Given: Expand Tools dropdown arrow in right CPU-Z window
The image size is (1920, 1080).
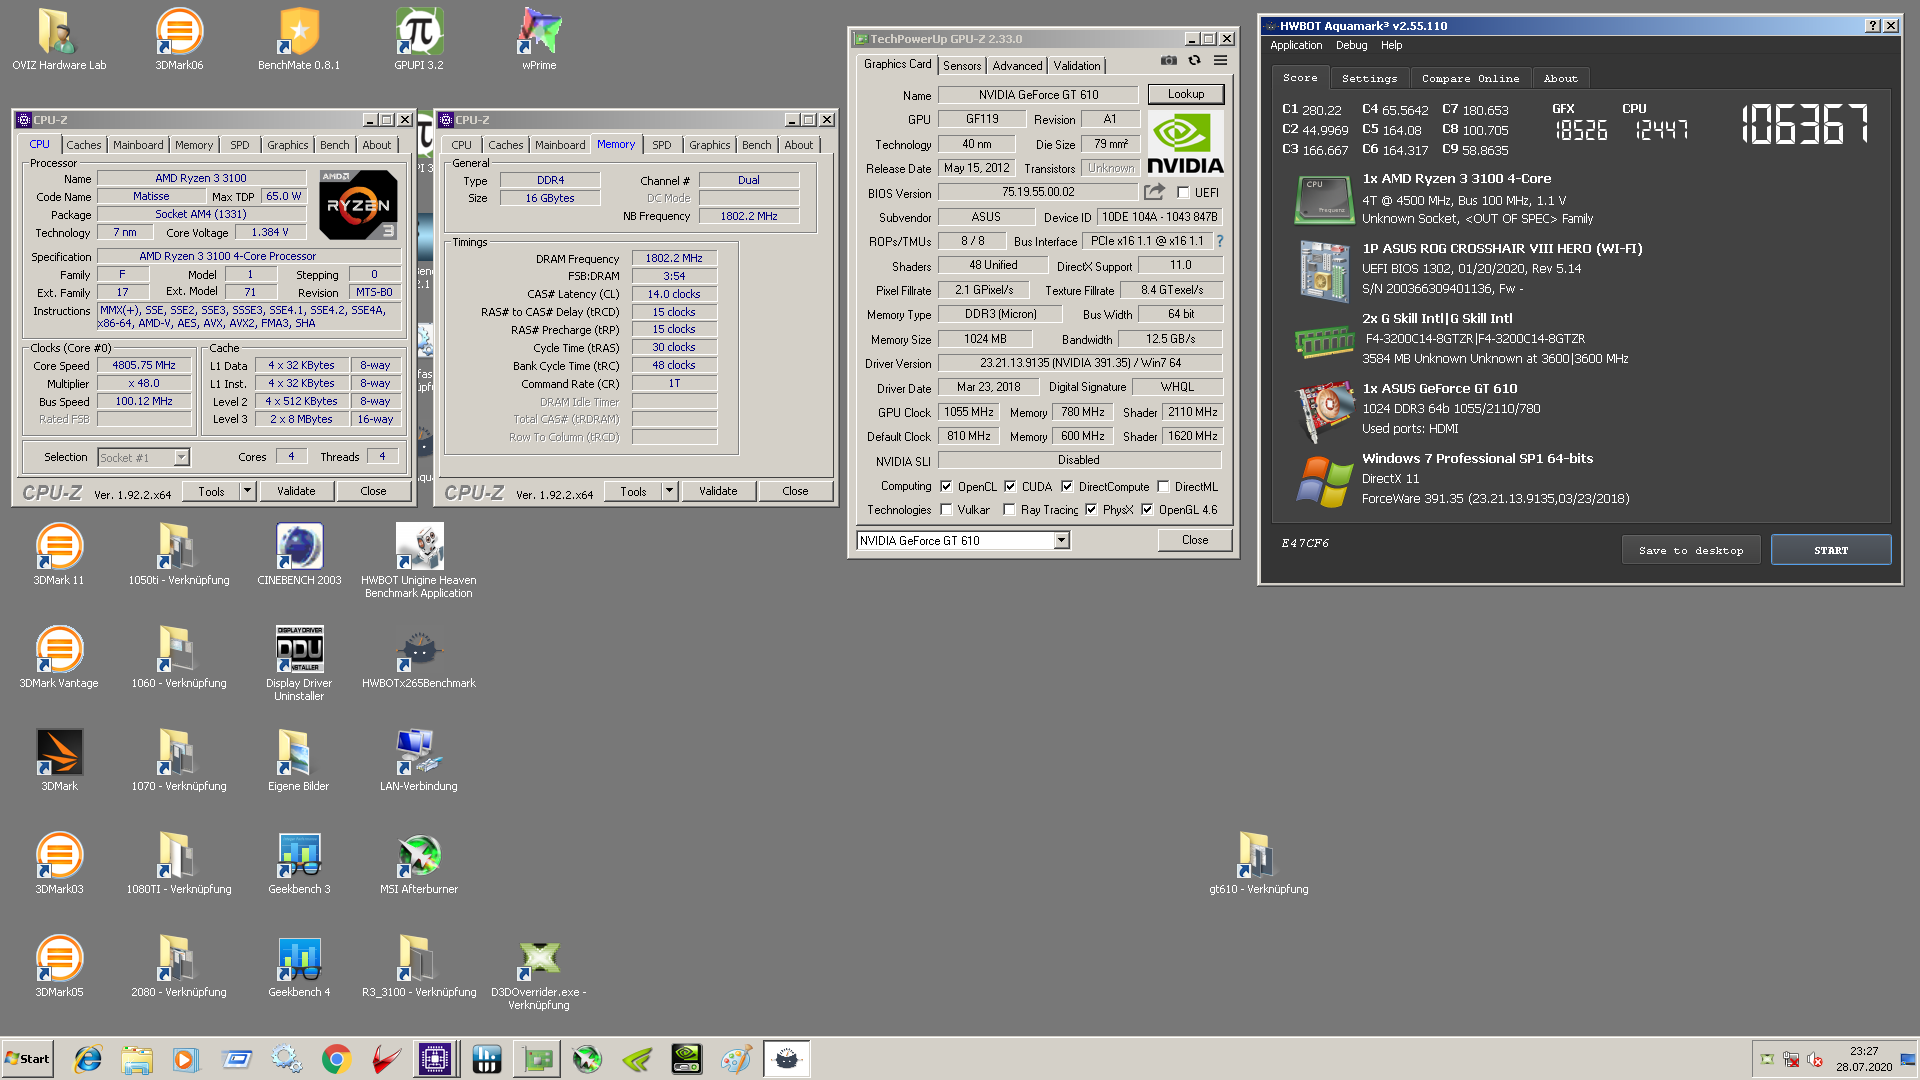Looking at the screenshot, I should pyautogui.click(x=669, y=491).
